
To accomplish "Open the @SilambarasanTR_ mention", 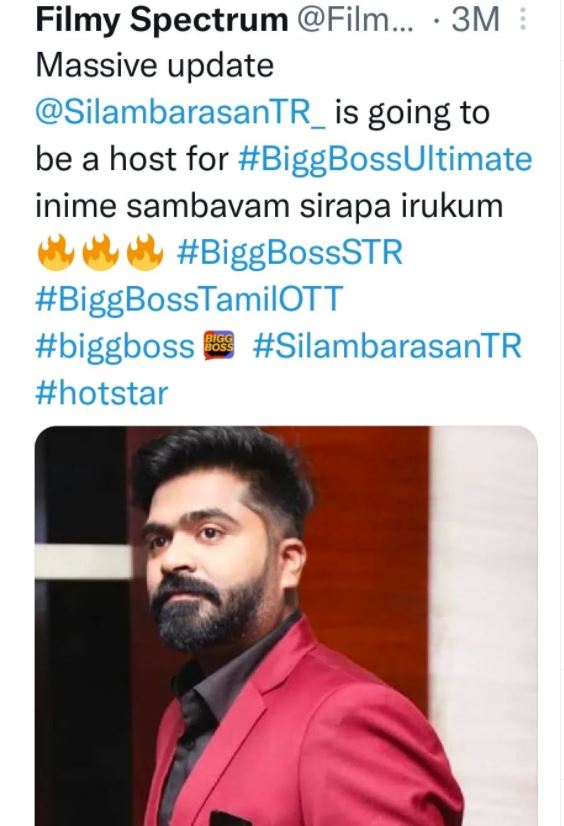I will [181, 112].
